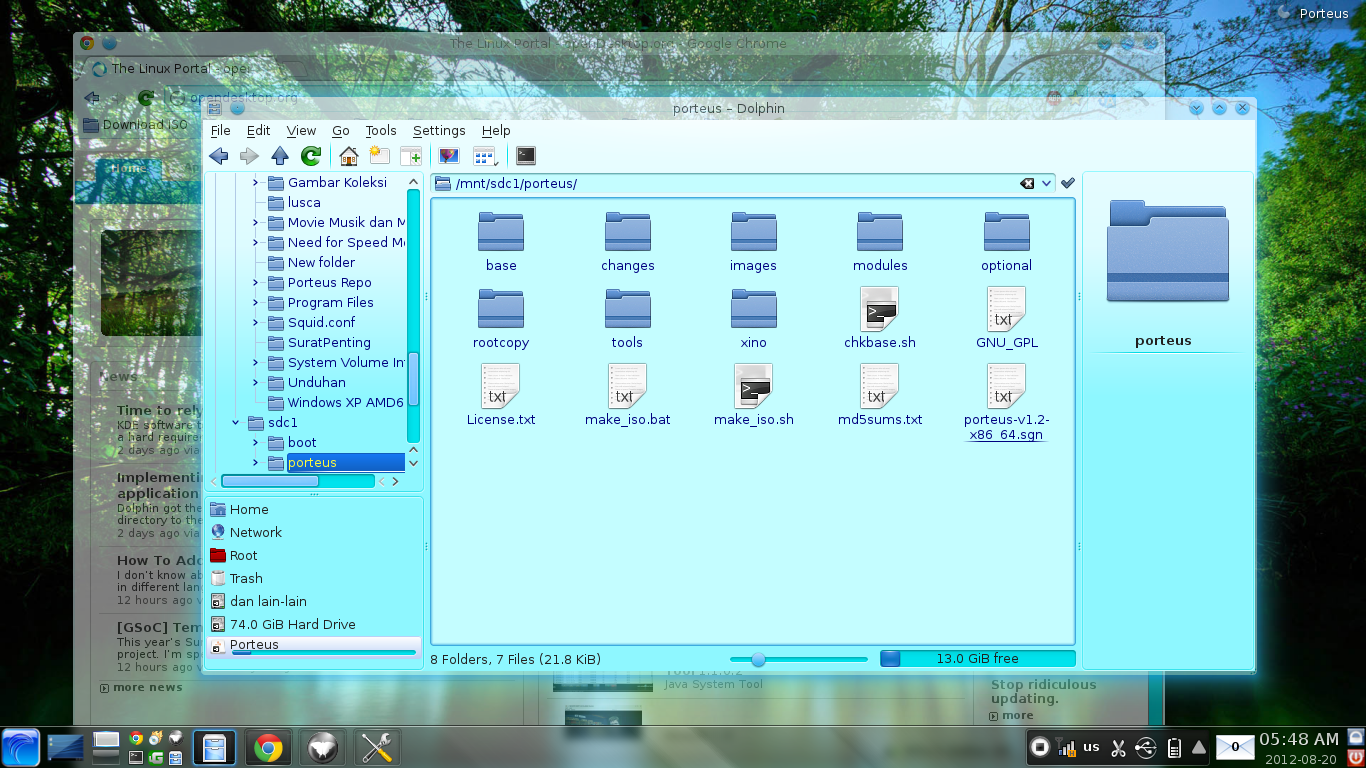Adjust the icon zoom slider

click(x=758, y=659)
